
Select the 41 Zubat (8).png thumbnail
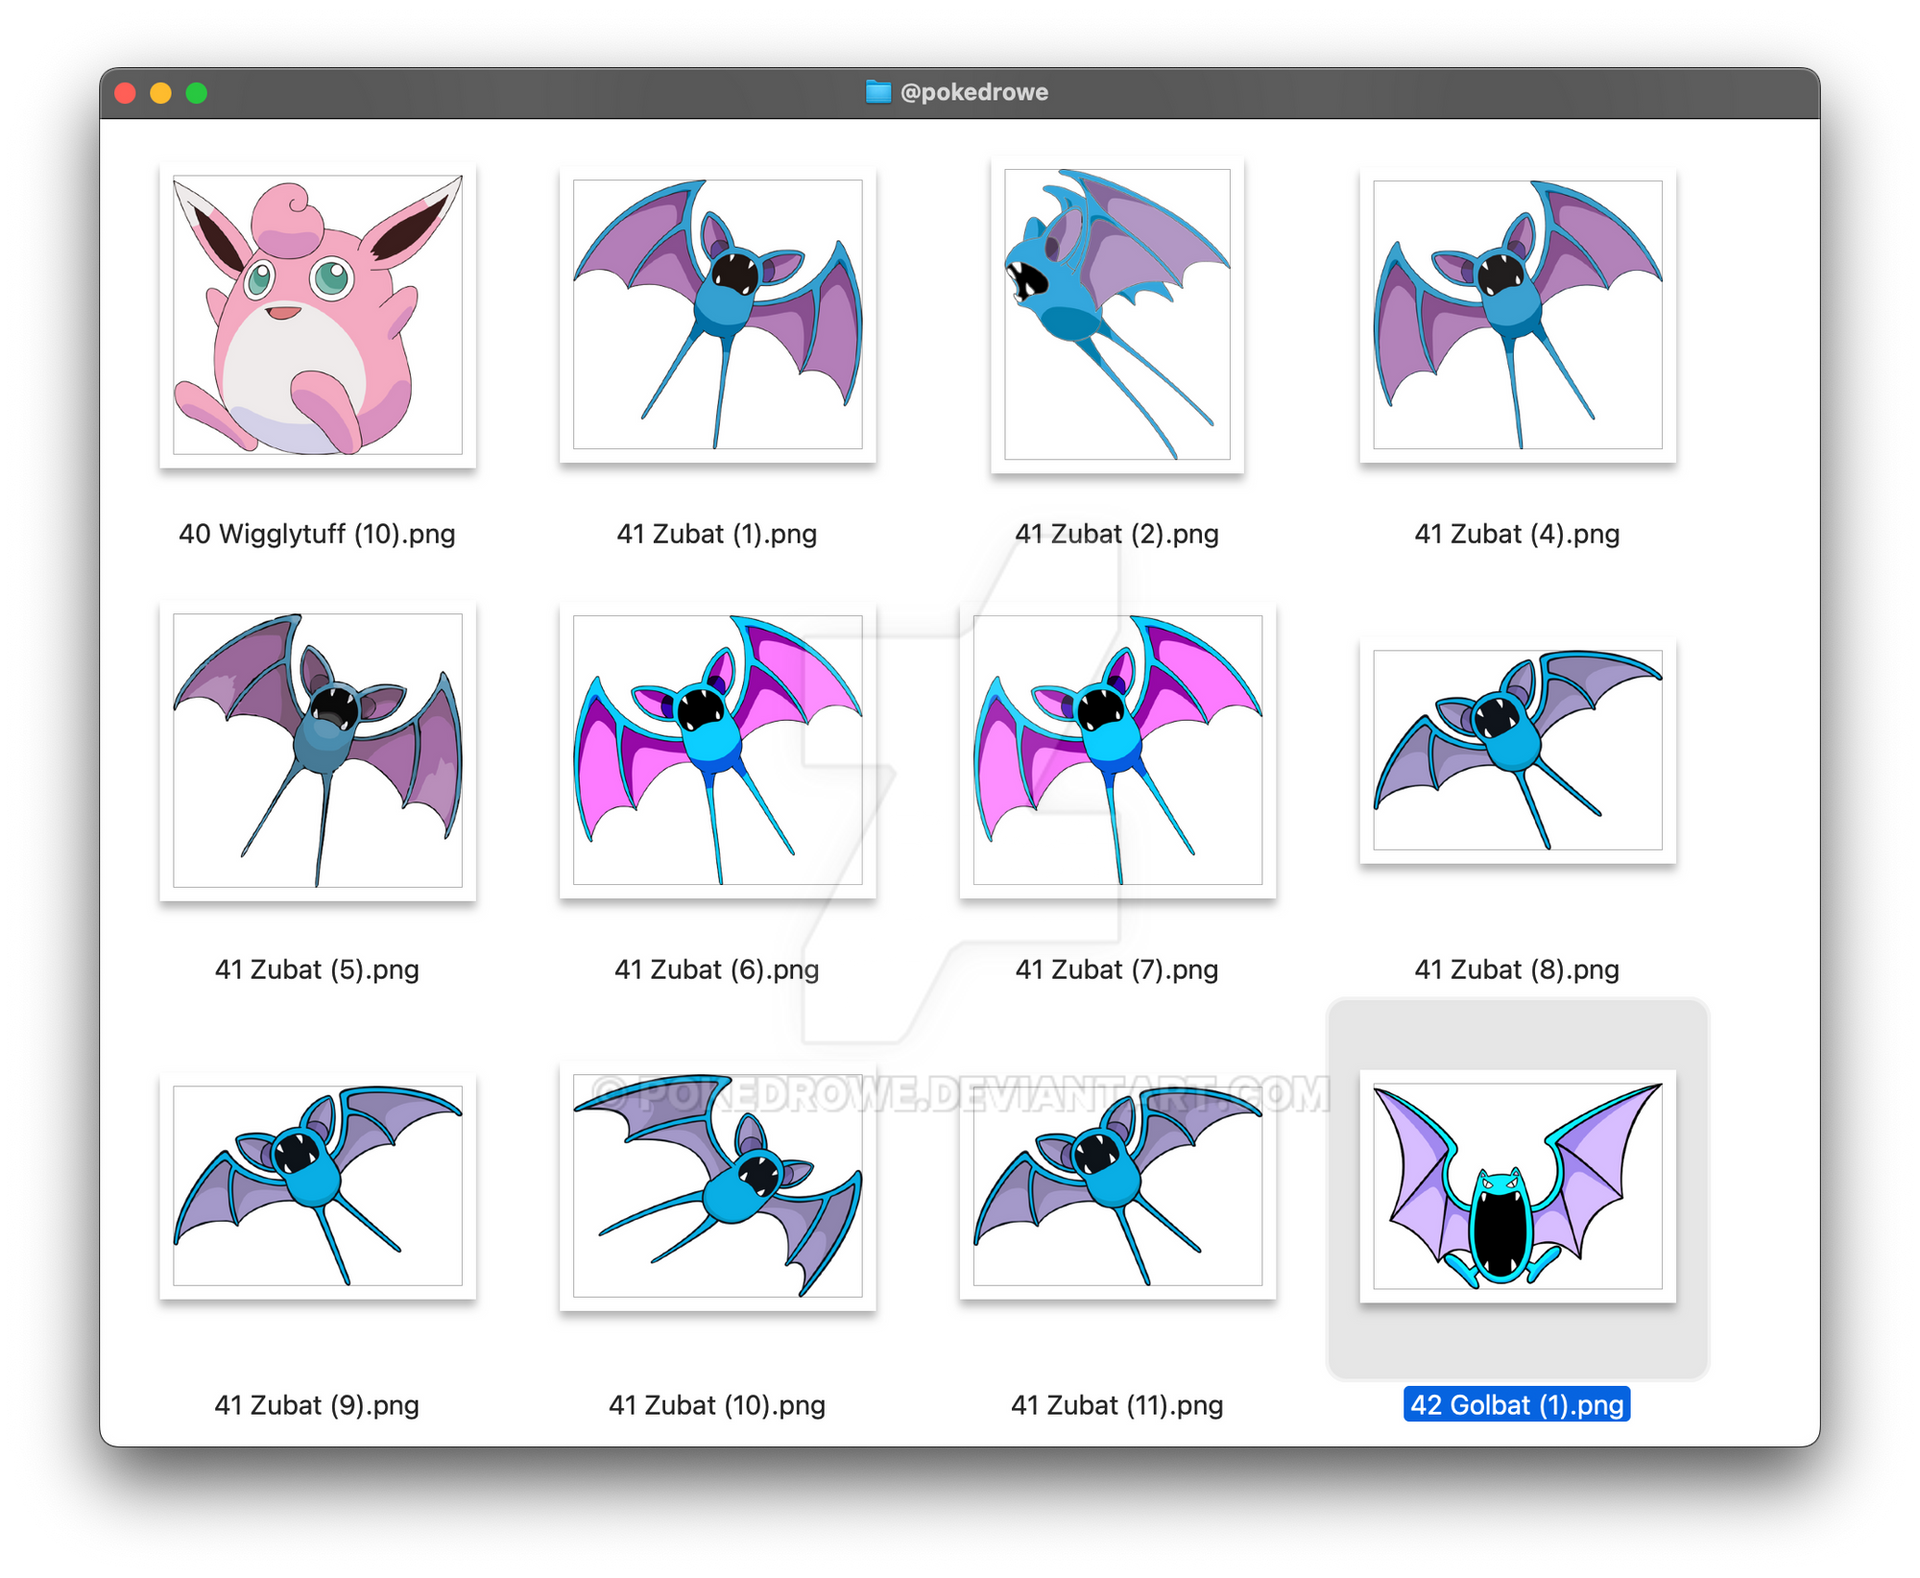[1517, 750]
